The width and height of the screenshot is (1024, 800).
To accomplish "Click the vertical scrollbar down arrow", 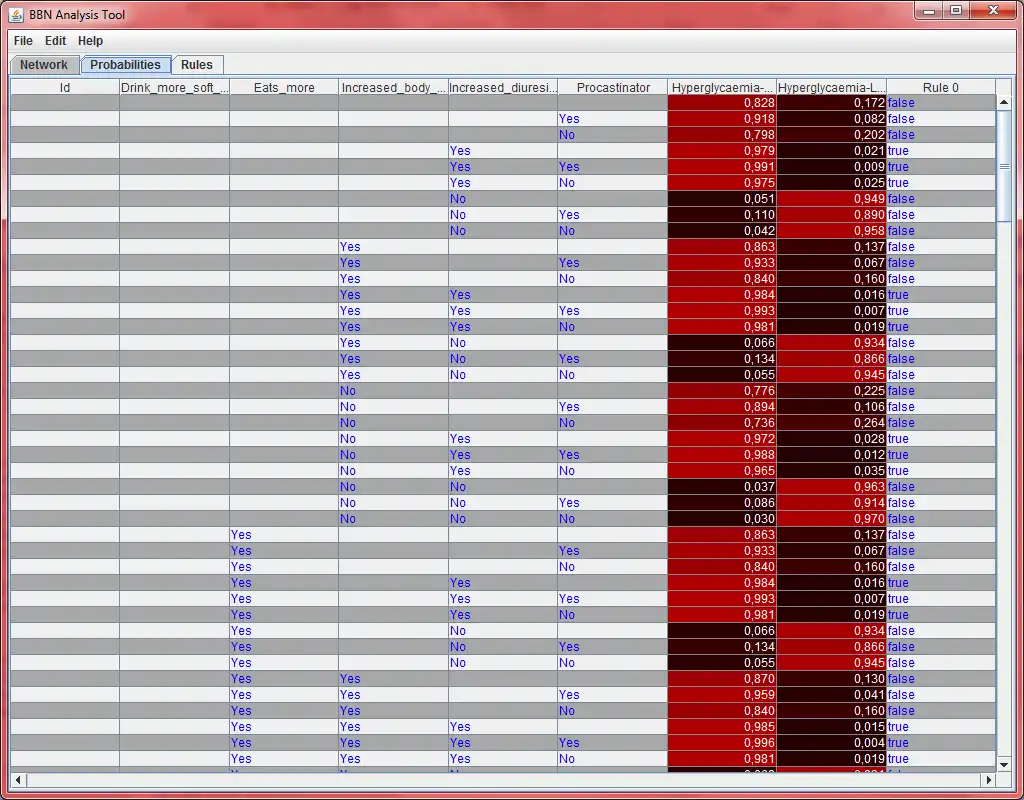I will pos(1004,764).
